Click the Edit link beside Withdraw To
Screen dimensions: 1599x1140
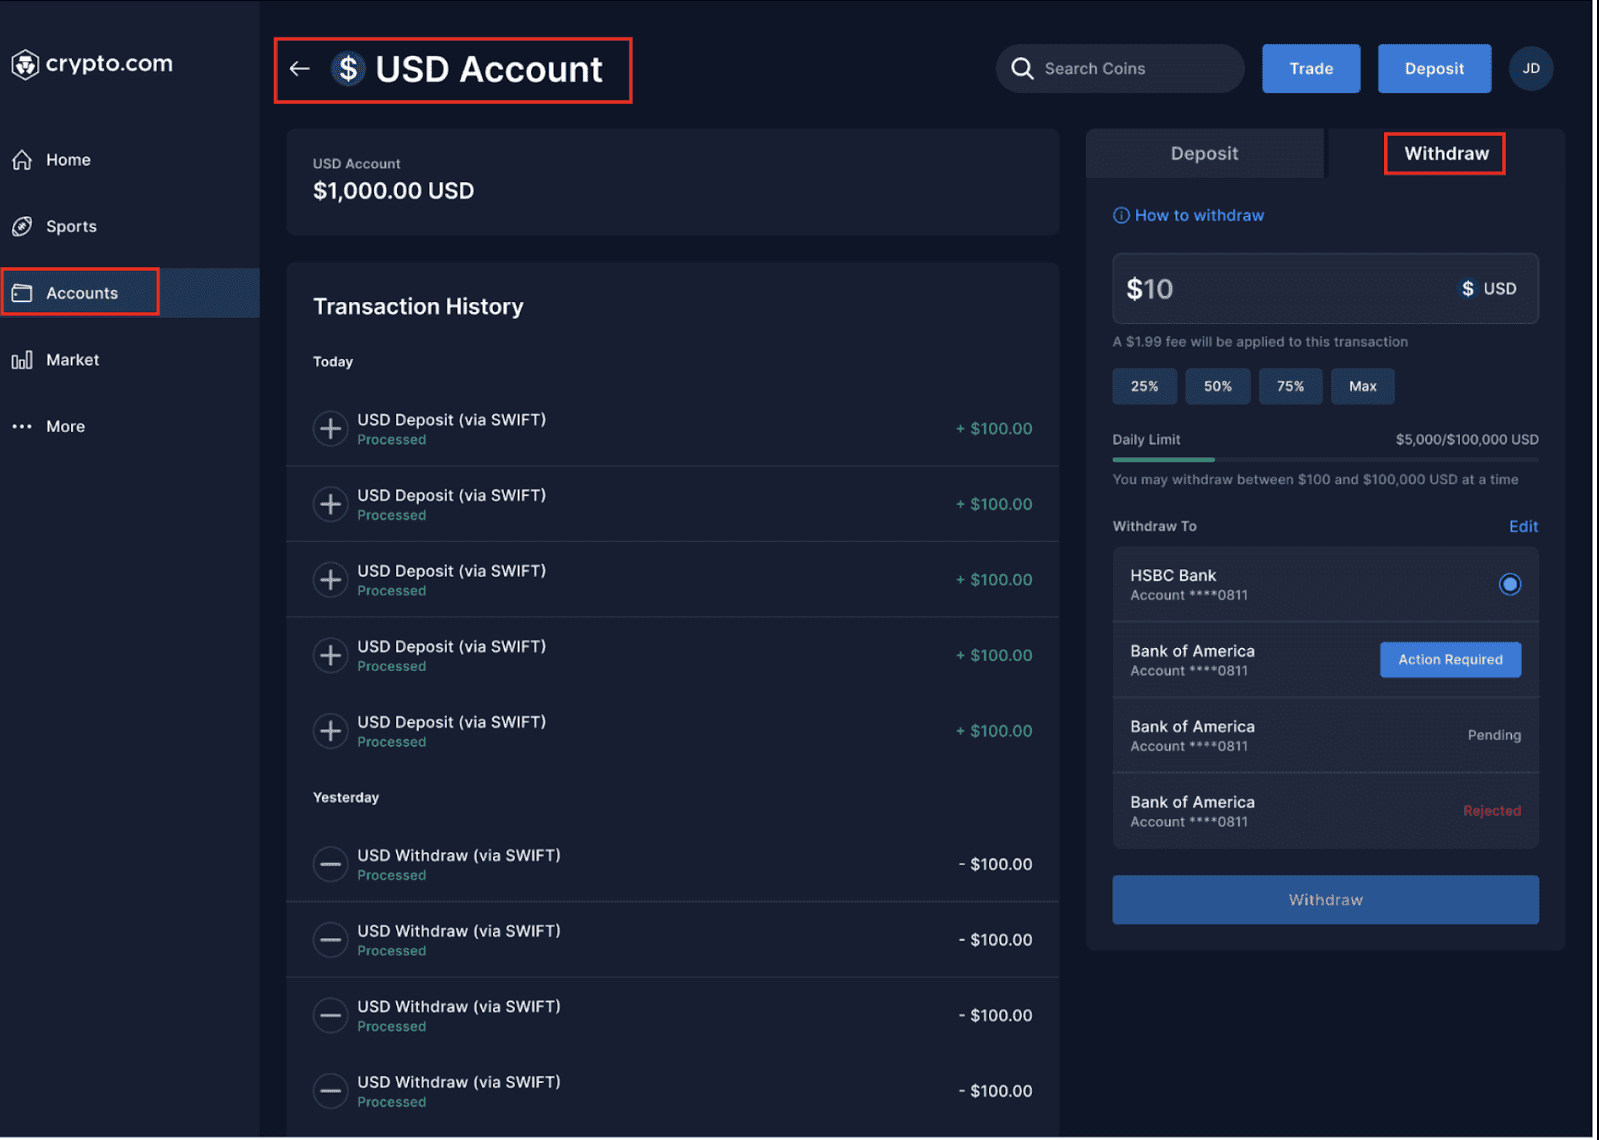coord(1523,527)
